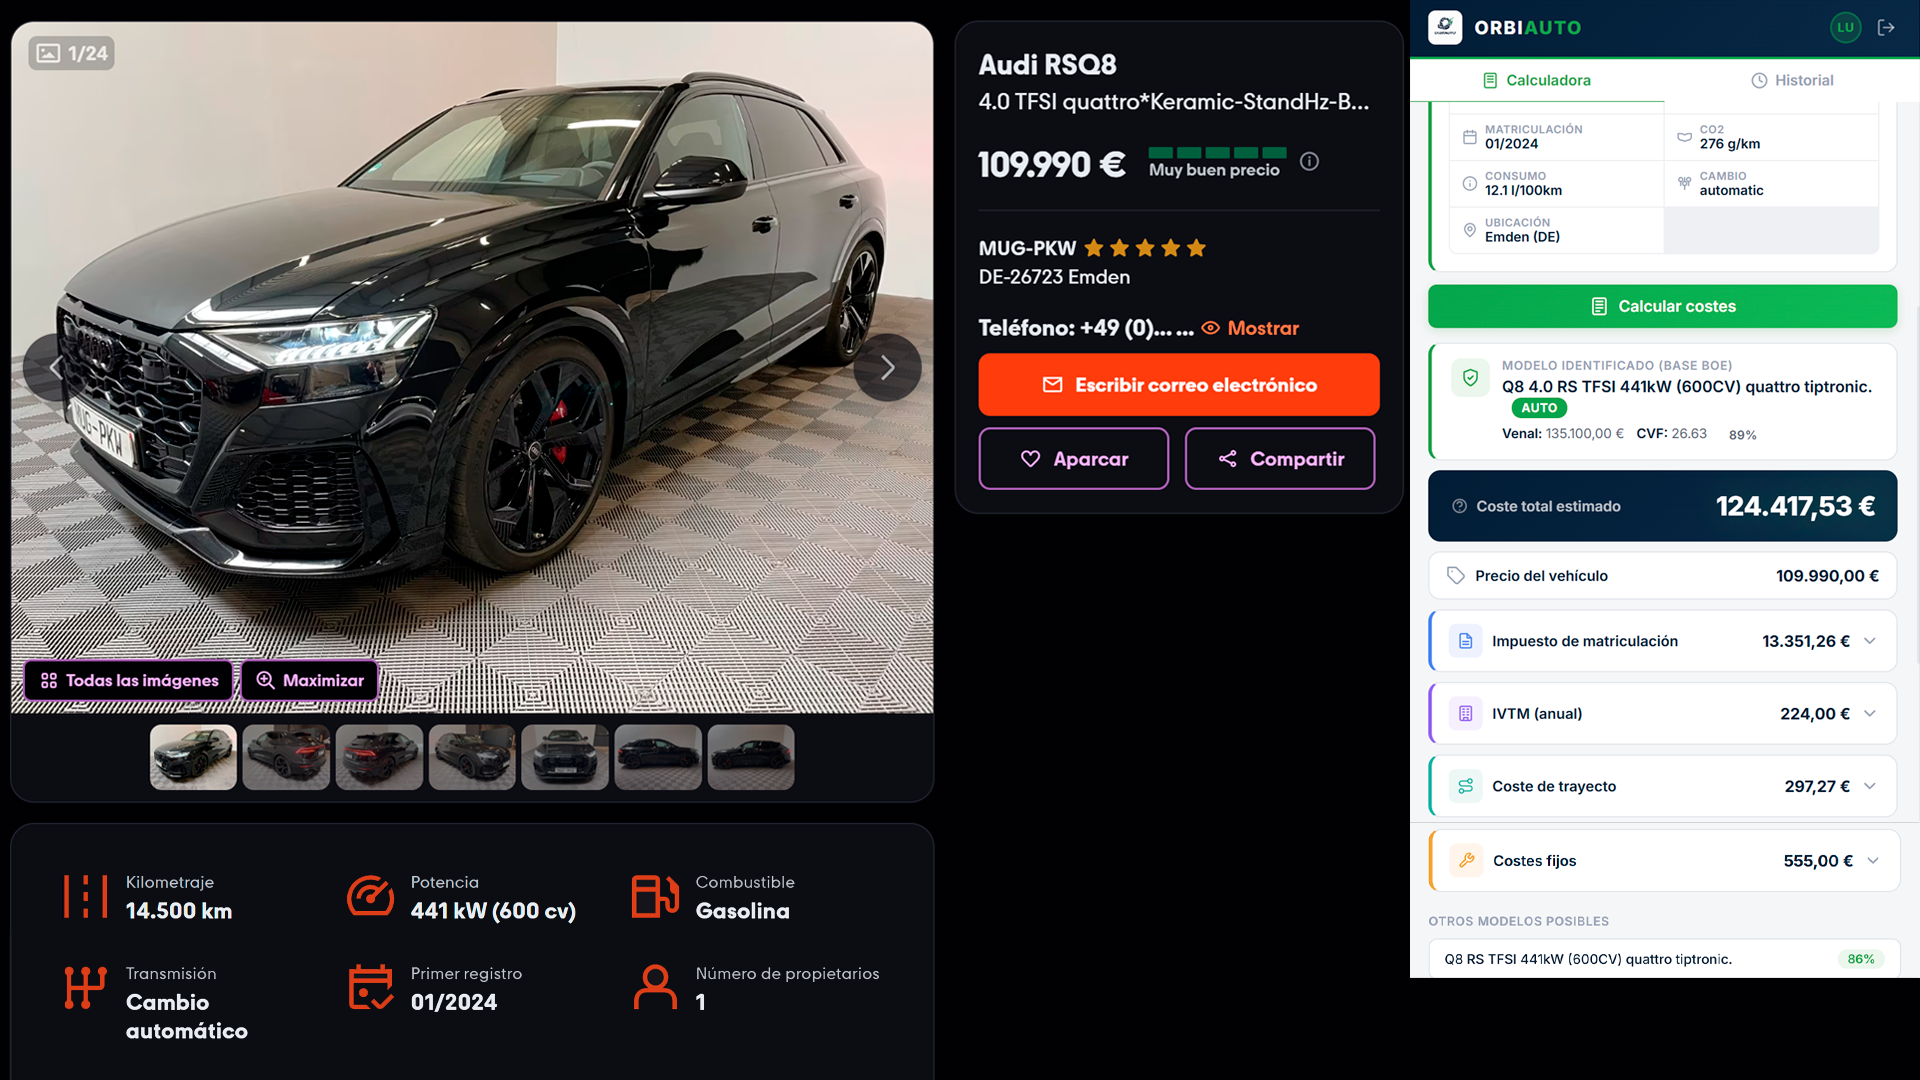Expand the Impuesto de matriculación details
Viewport: 1920px width, 1080px height.
(1871, 641)
